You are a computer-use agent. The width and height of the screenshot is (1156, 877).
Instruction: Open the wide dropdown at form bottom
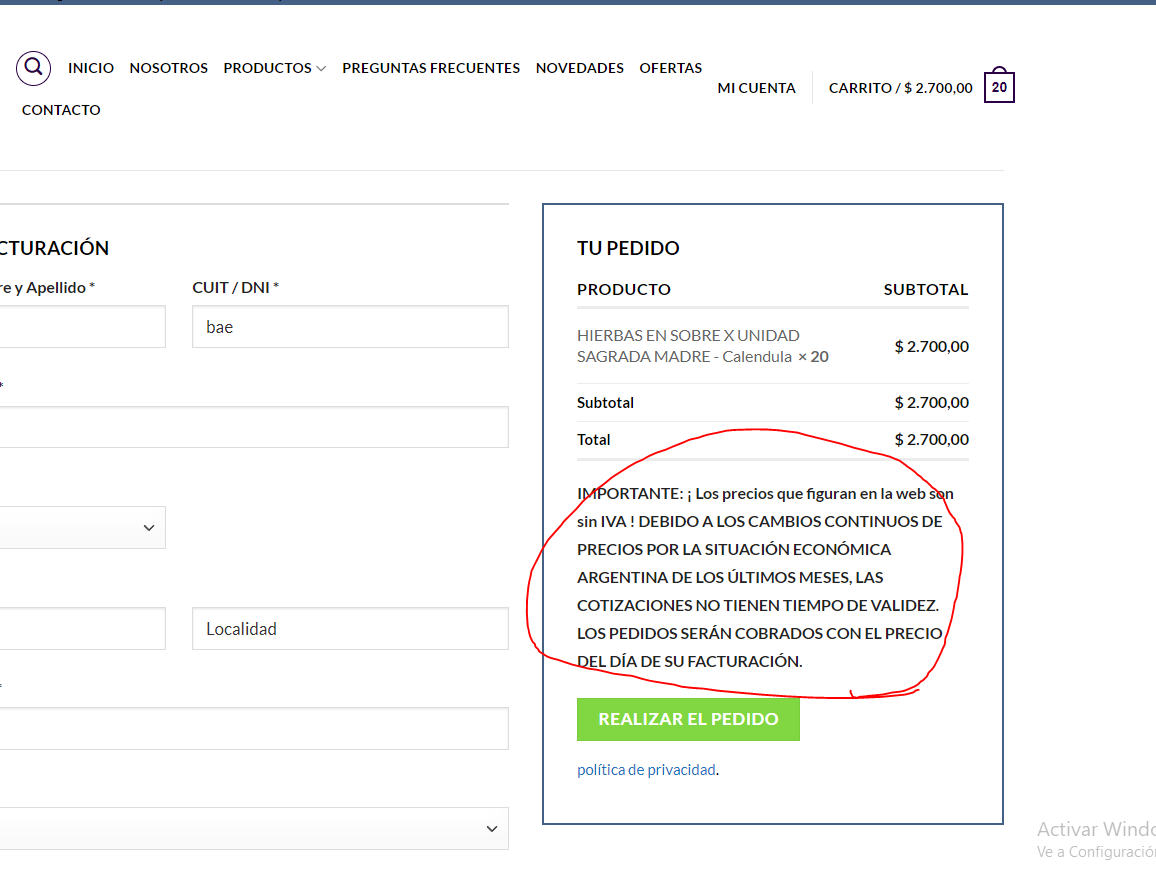pos(254,828)
